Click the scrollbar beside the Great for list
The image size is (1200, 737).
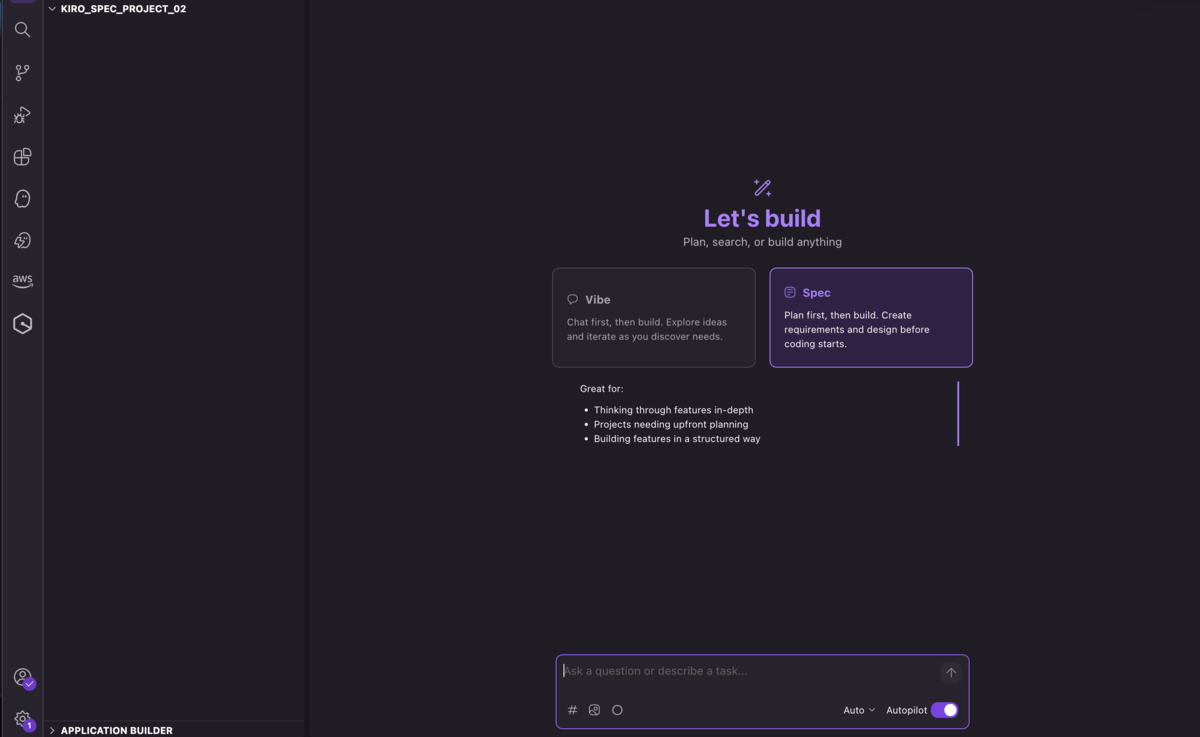(958, 413)
